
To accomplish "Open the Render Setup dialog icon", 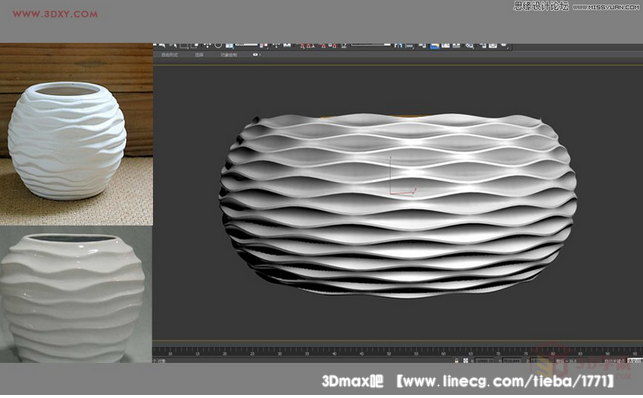I will 482,45.
